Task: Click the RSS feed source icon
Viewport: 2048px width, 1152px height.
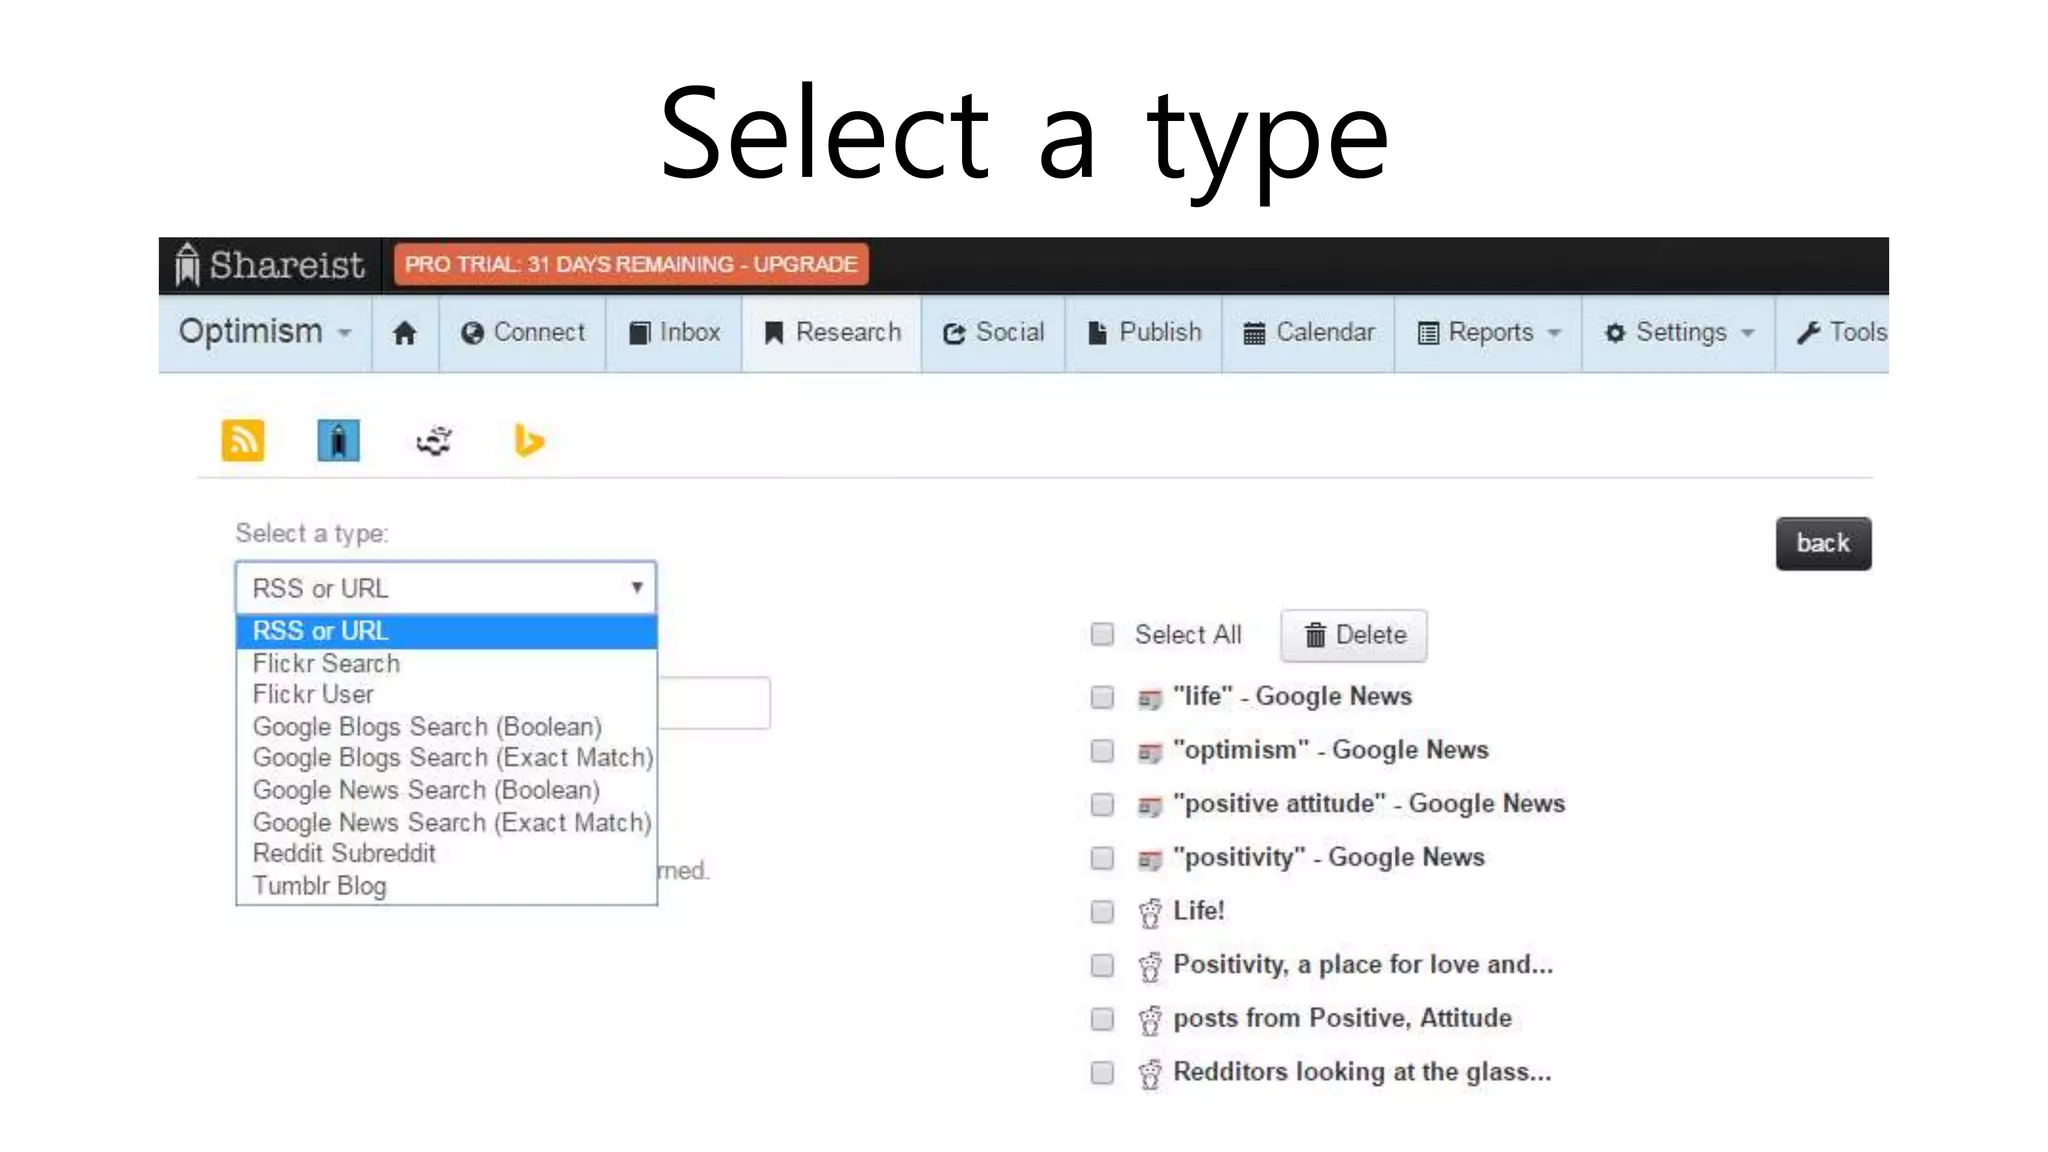Action: [x=243, y=440]
